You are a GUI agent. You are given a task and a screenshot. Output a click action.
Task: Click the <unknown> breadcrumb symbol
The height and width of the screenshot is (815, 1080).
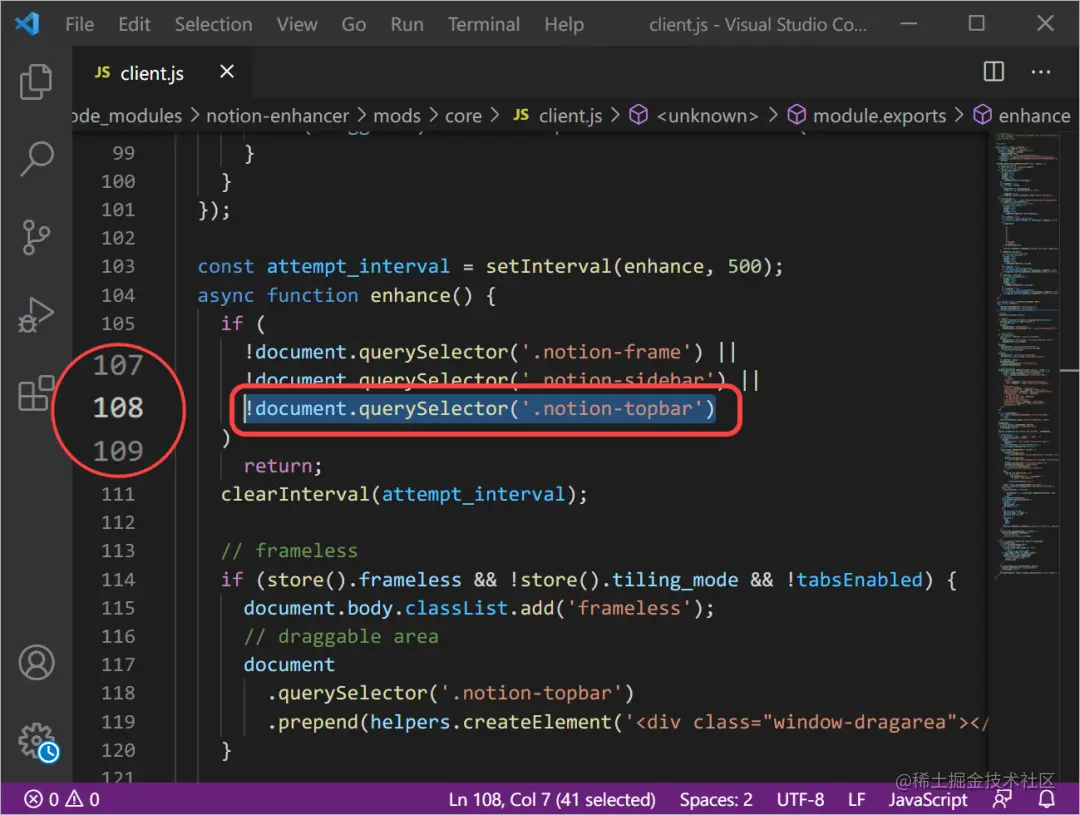click(x=707, y=116)
